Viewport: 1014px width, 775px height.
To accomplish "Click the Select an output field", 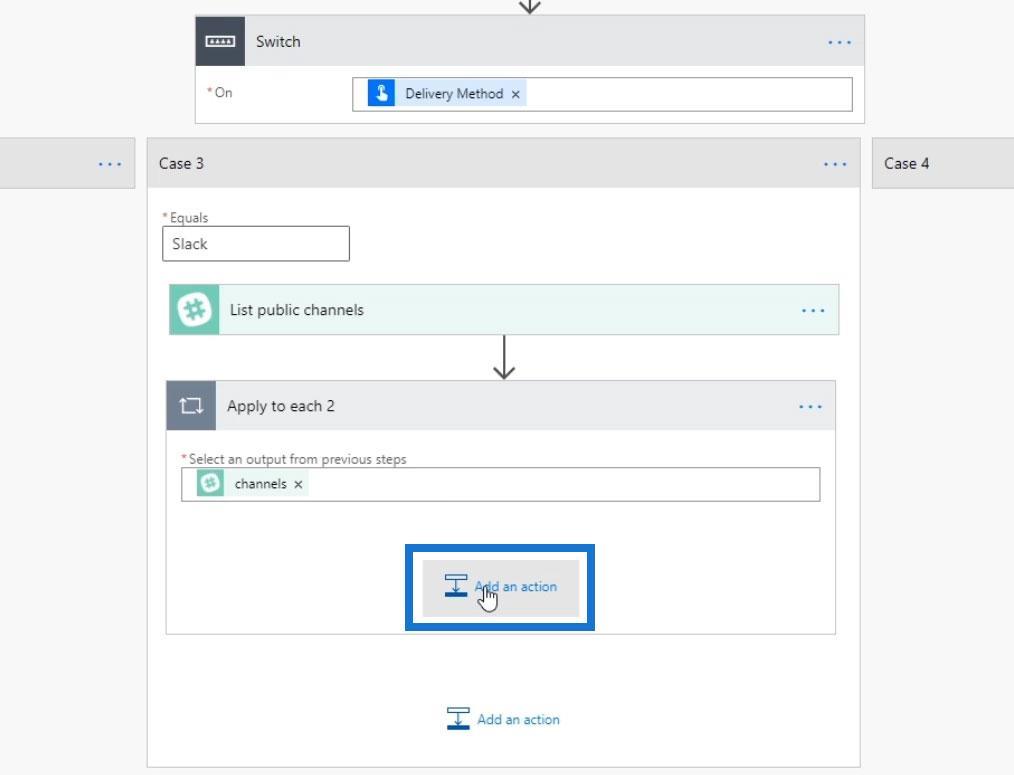I will (x=501, y=485).
